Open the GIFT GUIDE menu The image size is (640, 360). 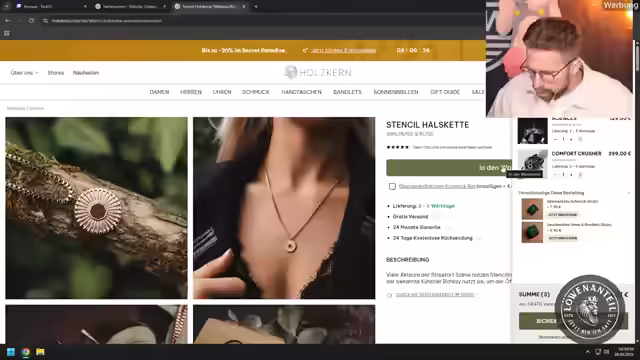point(445,92)
